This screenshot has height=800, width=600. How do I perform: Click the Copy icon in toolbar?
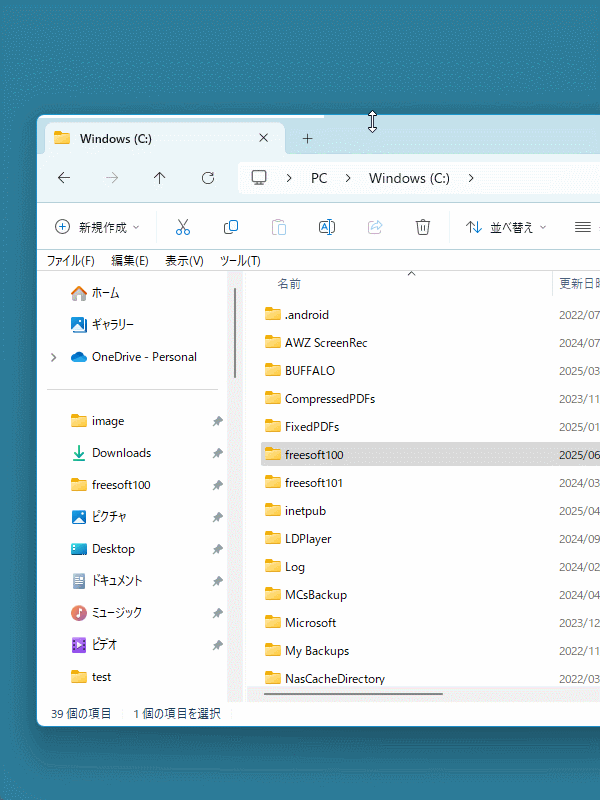point(231,227)
